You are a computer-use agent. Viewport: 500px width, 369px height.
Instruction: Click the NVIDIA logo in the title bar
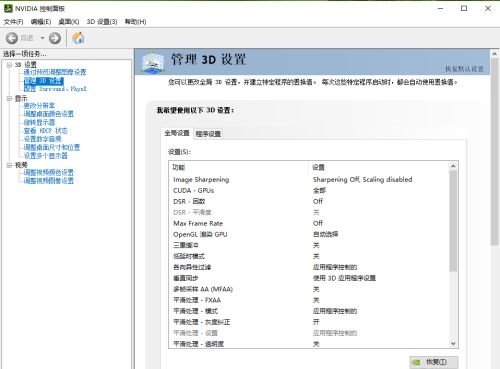8,8
